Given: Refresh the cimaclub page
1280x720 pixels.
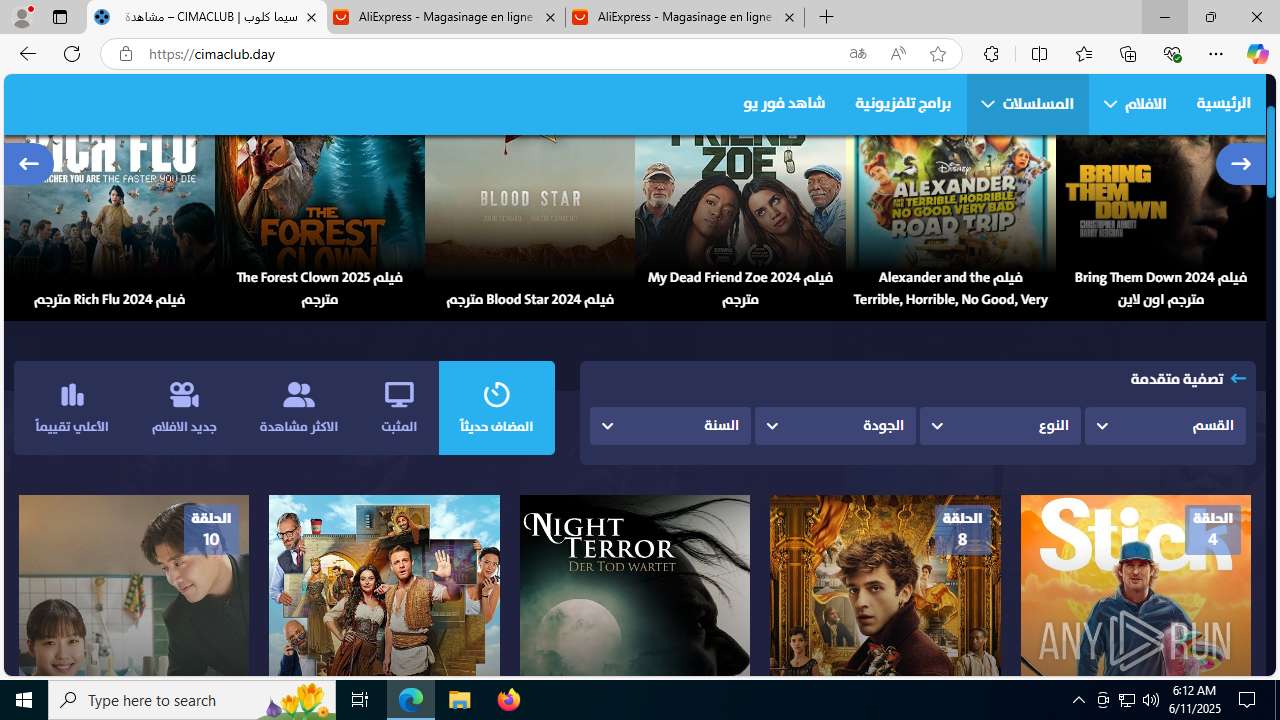Looking at the screenshot, I should tap(71, 54).
